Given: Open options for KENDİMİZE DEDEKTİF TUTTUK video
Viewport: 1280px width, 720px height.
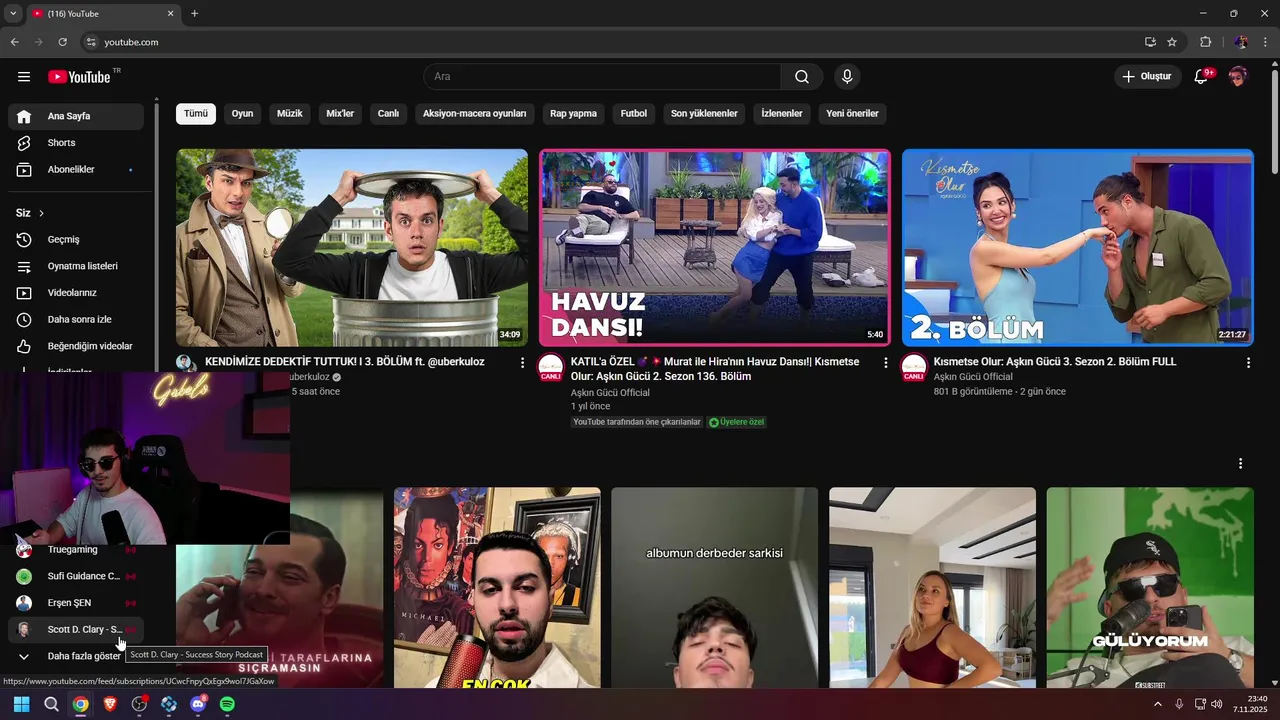Looking at the screenshot, I should [522, 363].
